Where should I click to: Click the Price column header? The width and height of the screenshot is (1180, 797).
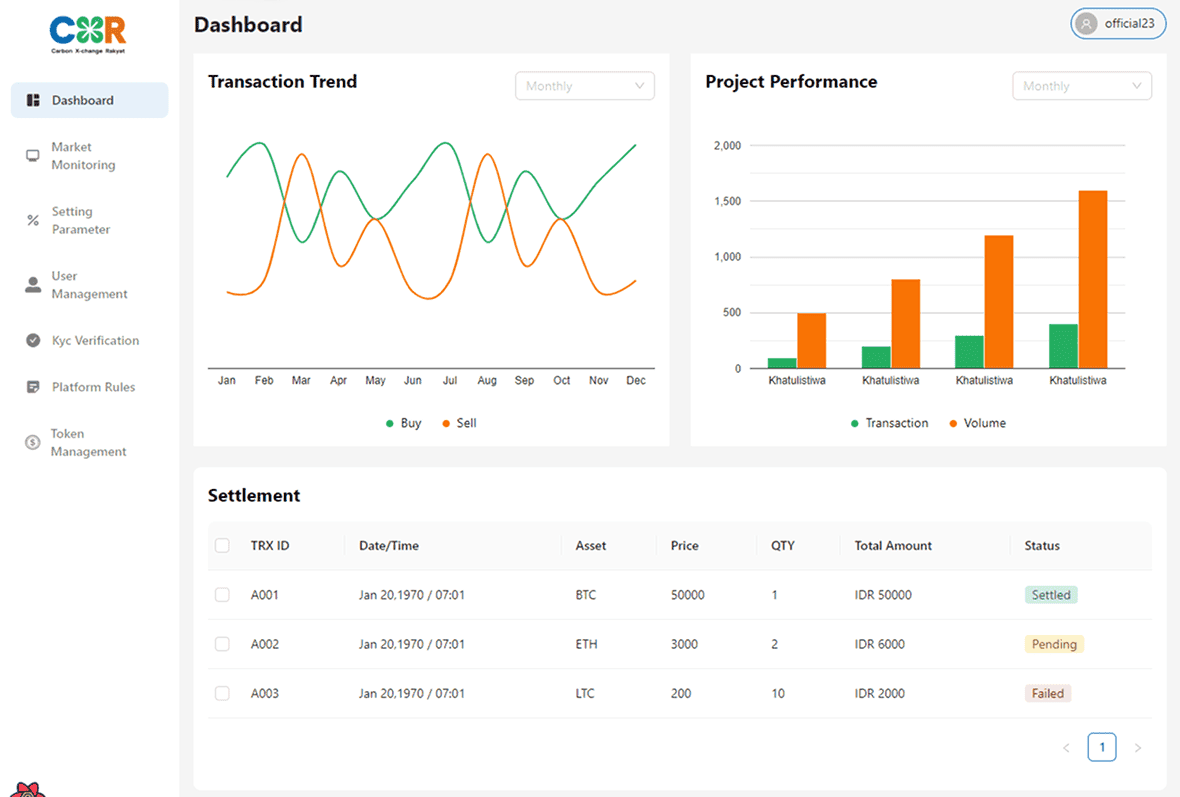(x=685, y=546)
